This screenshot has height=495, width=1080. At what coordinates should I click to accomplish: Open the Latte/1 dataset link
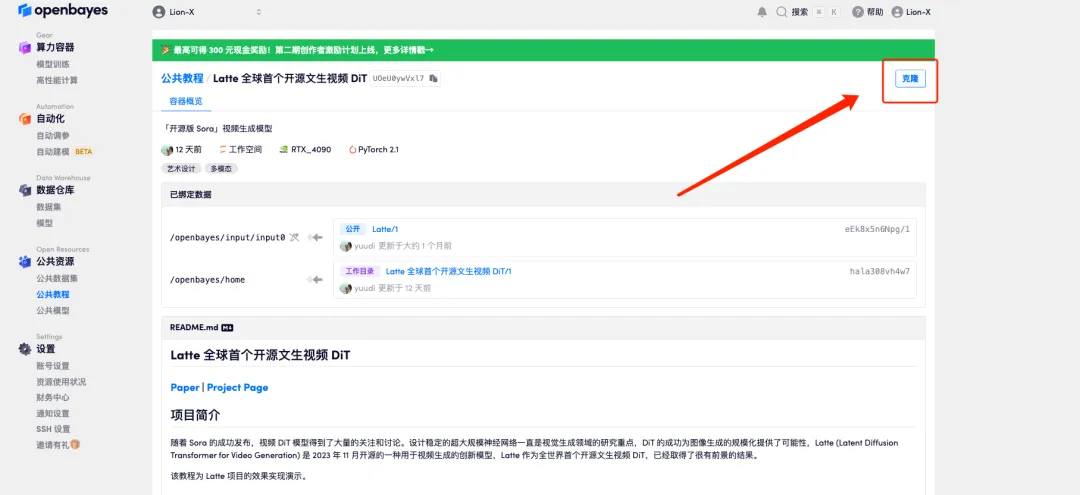point(385,229)
